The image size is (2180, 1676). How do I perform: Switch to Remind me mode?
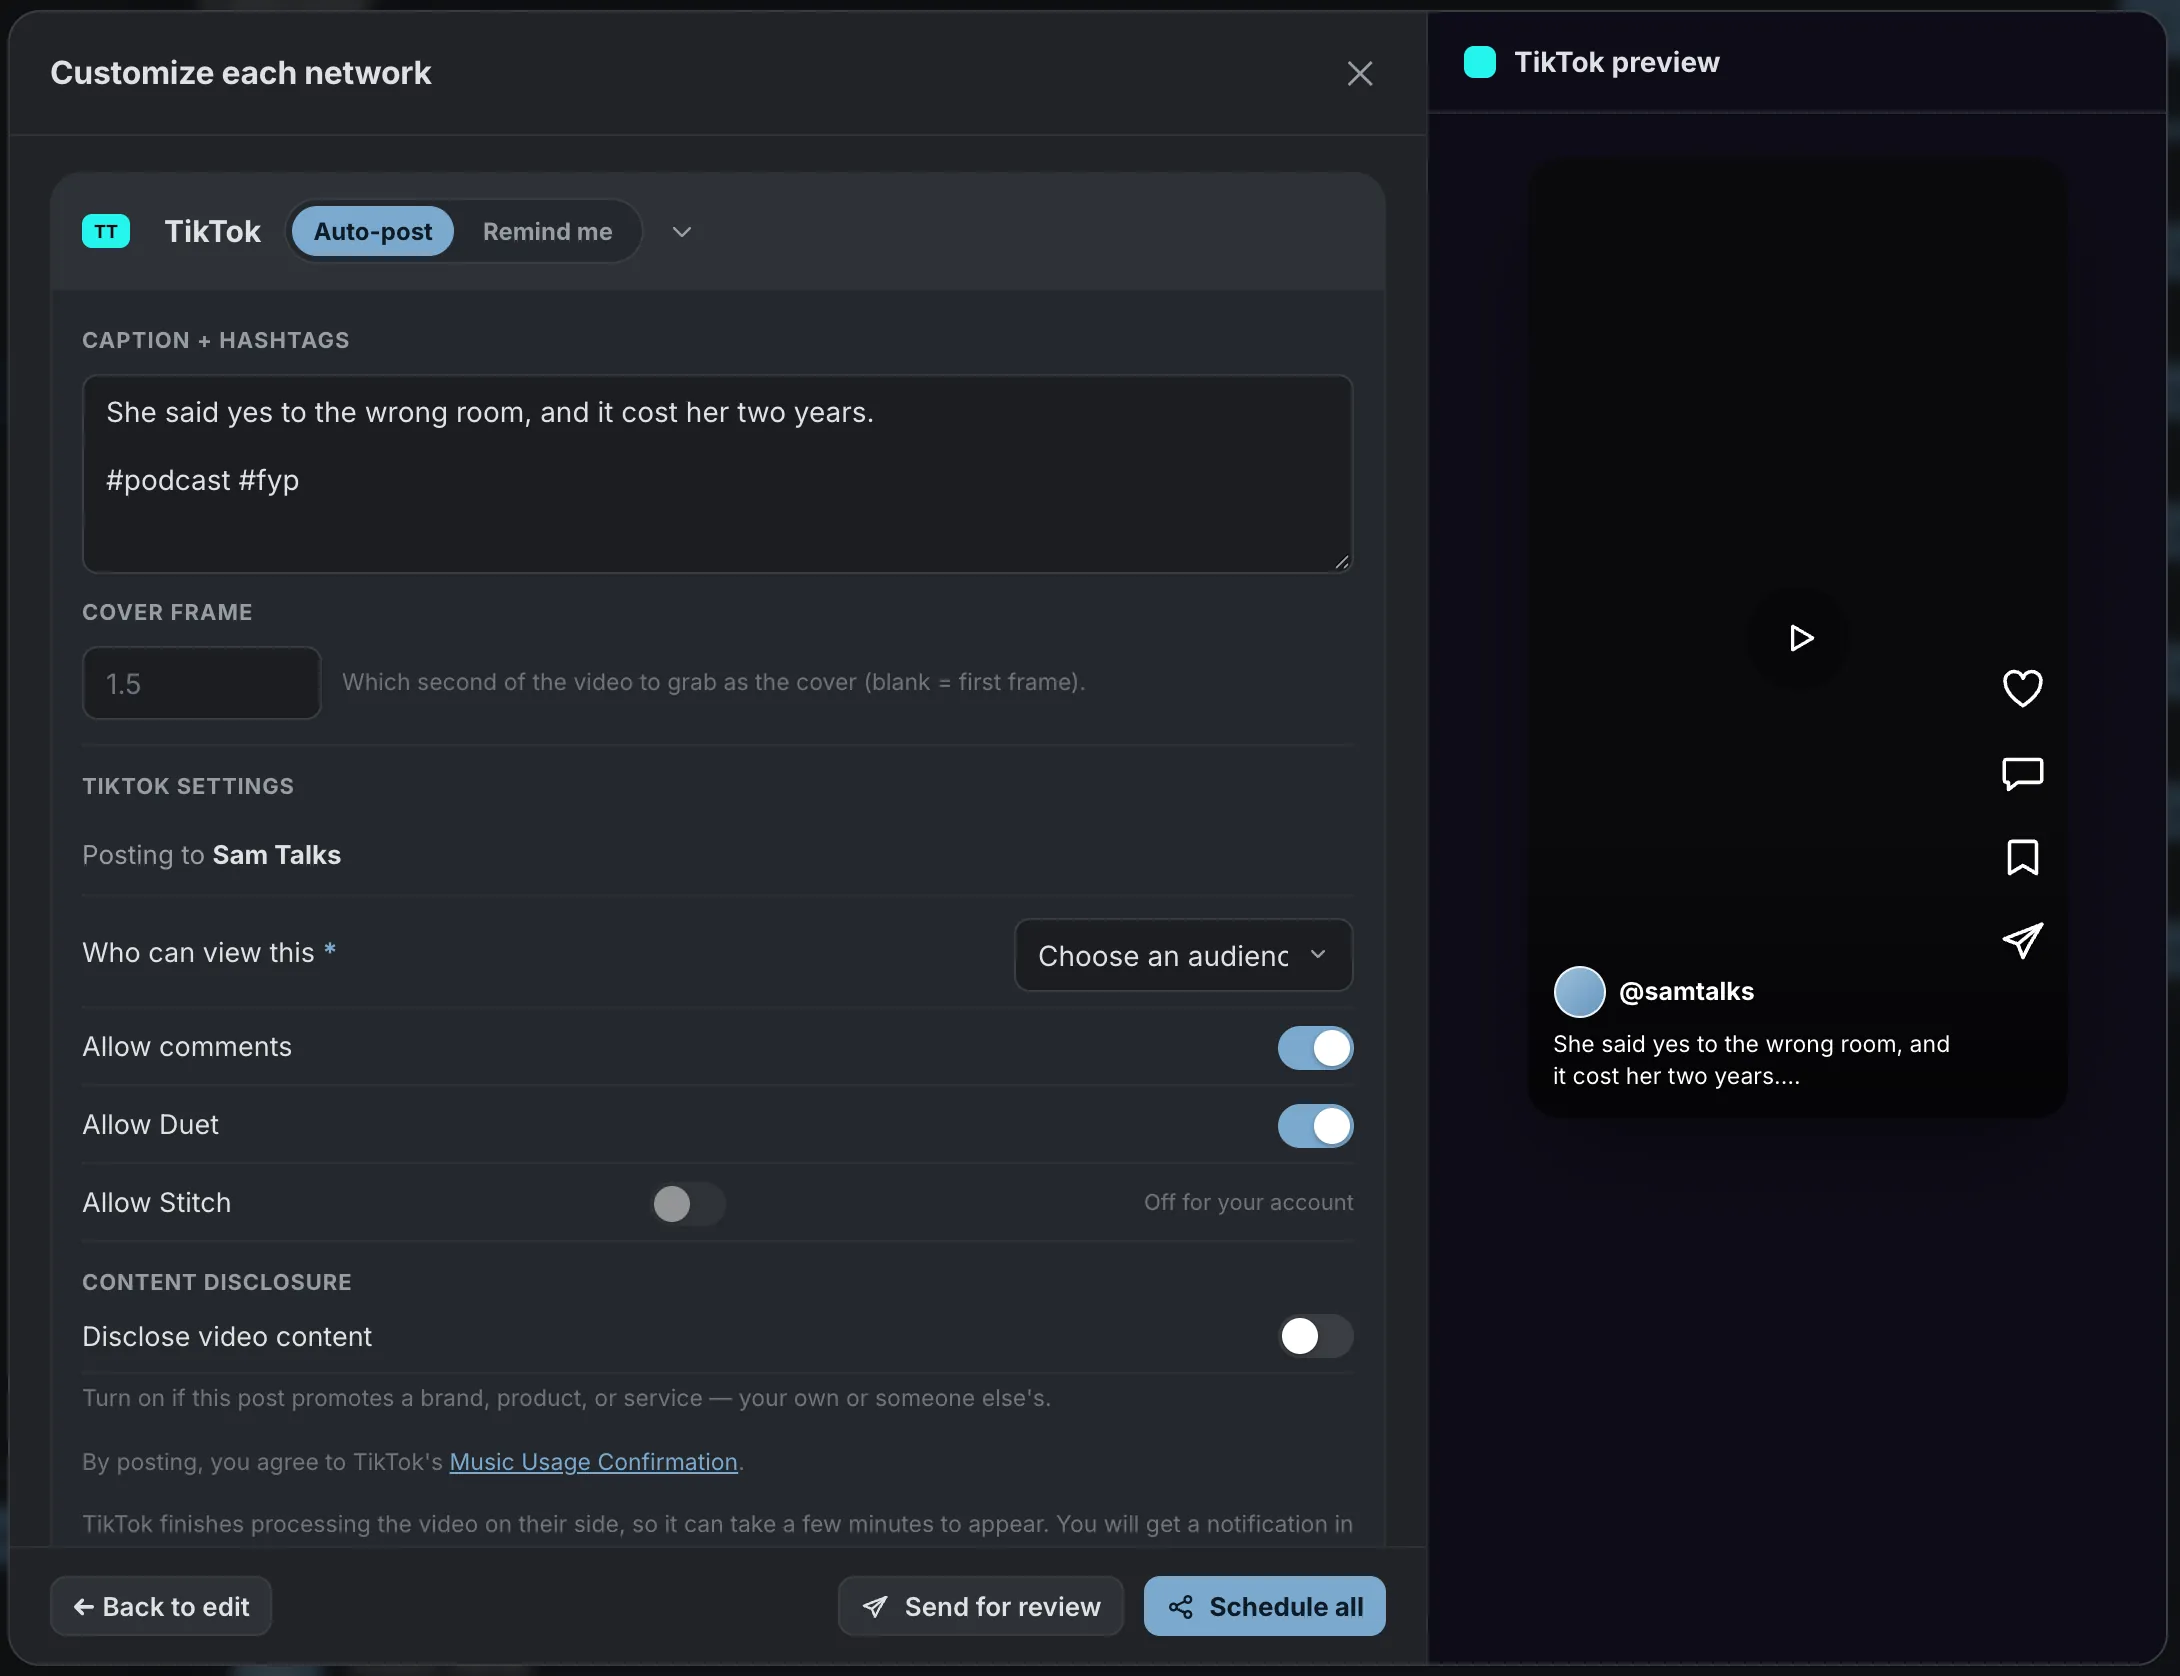point(547,232)
